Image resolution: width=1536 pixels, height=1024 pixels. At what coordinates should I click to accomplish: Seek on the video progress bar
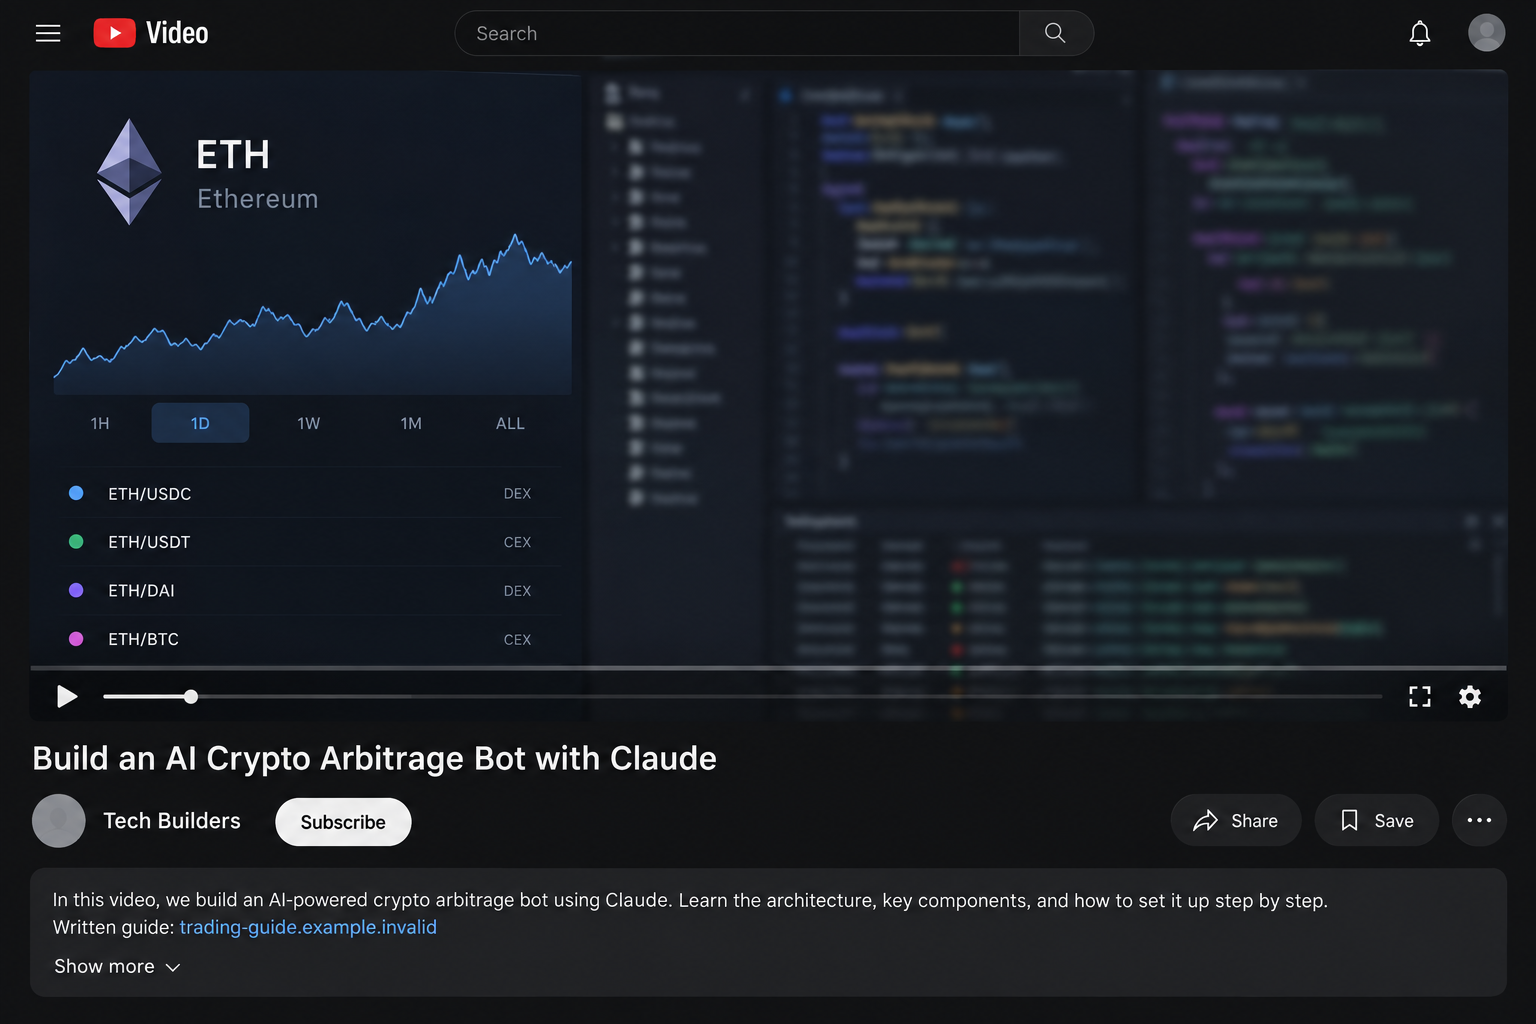pos(742,696)
